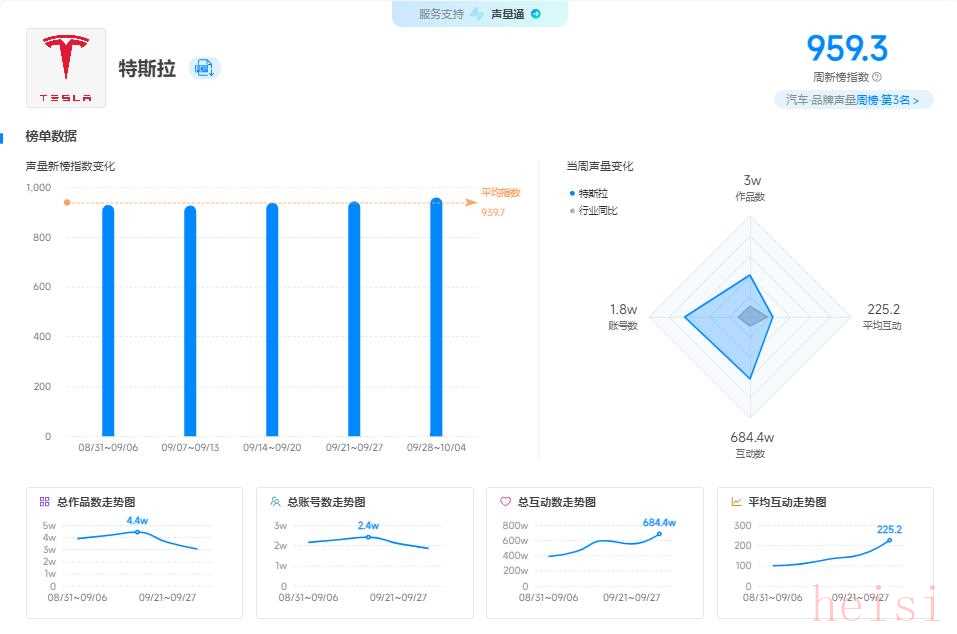Viewport: 957px width, 634px height.
Task: Click the arrow icon next to 声量通
Action: coord(536,14)
